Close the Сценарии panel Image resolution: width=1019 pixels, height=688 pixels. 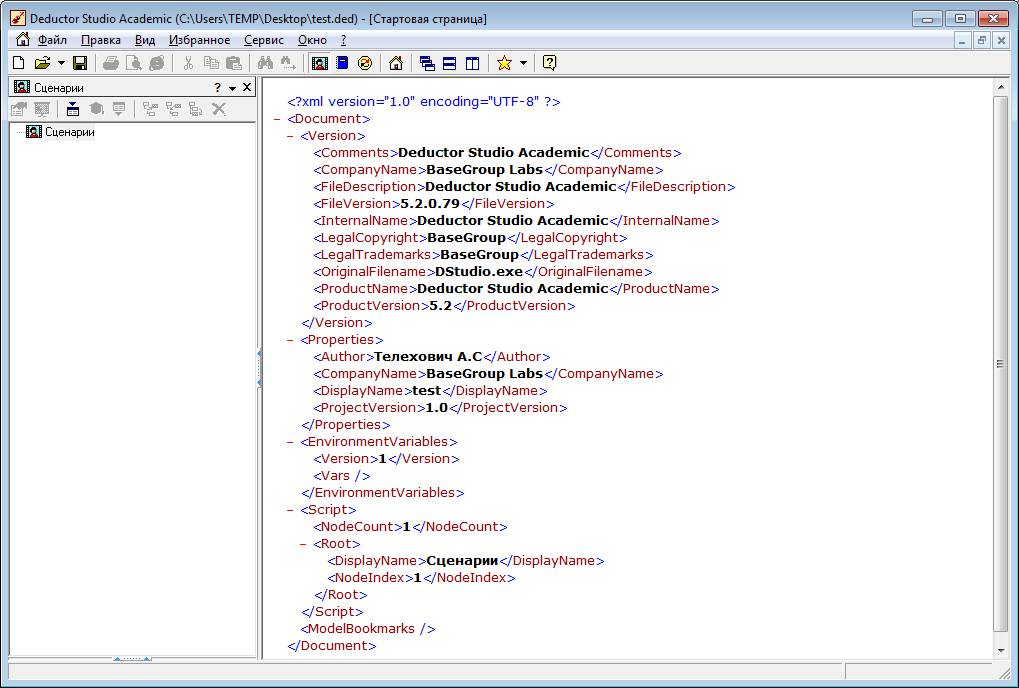pyautogui.click(x=247, y=87)
